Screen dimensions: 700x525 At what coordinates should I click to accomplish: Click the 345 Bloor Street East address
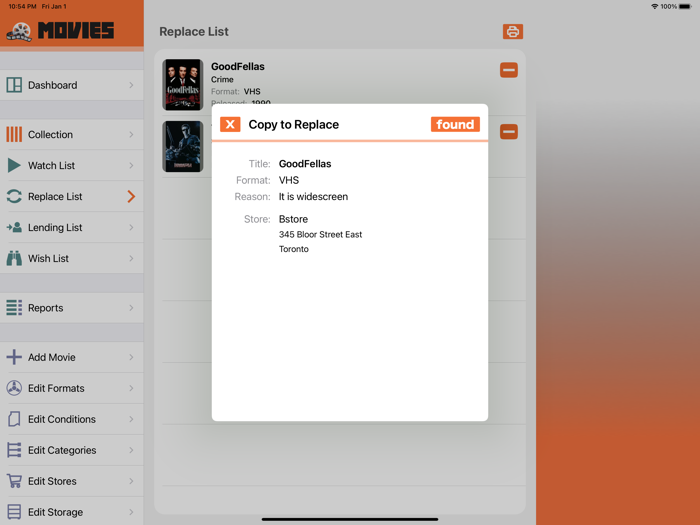[320, 234]
